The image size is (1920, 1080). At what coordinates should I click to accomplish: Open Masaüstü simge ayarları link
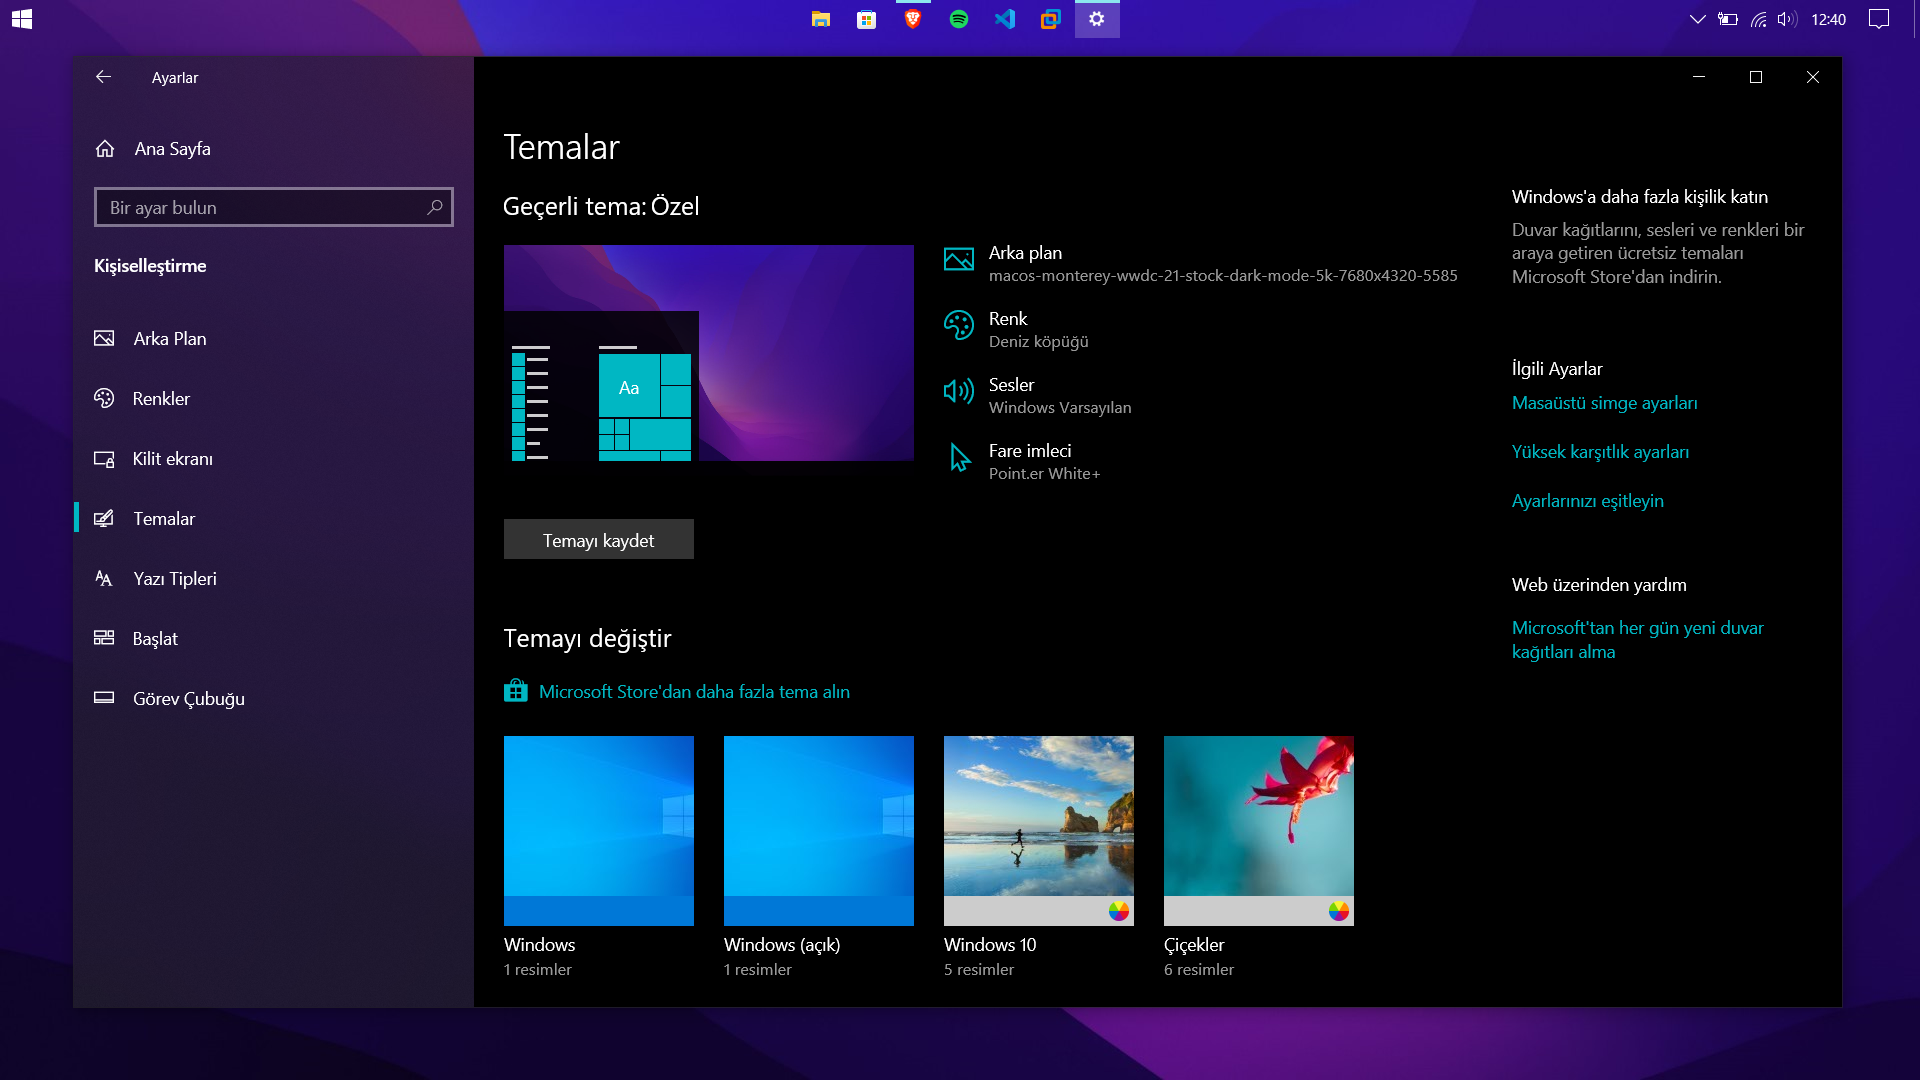pos(1604,403)
